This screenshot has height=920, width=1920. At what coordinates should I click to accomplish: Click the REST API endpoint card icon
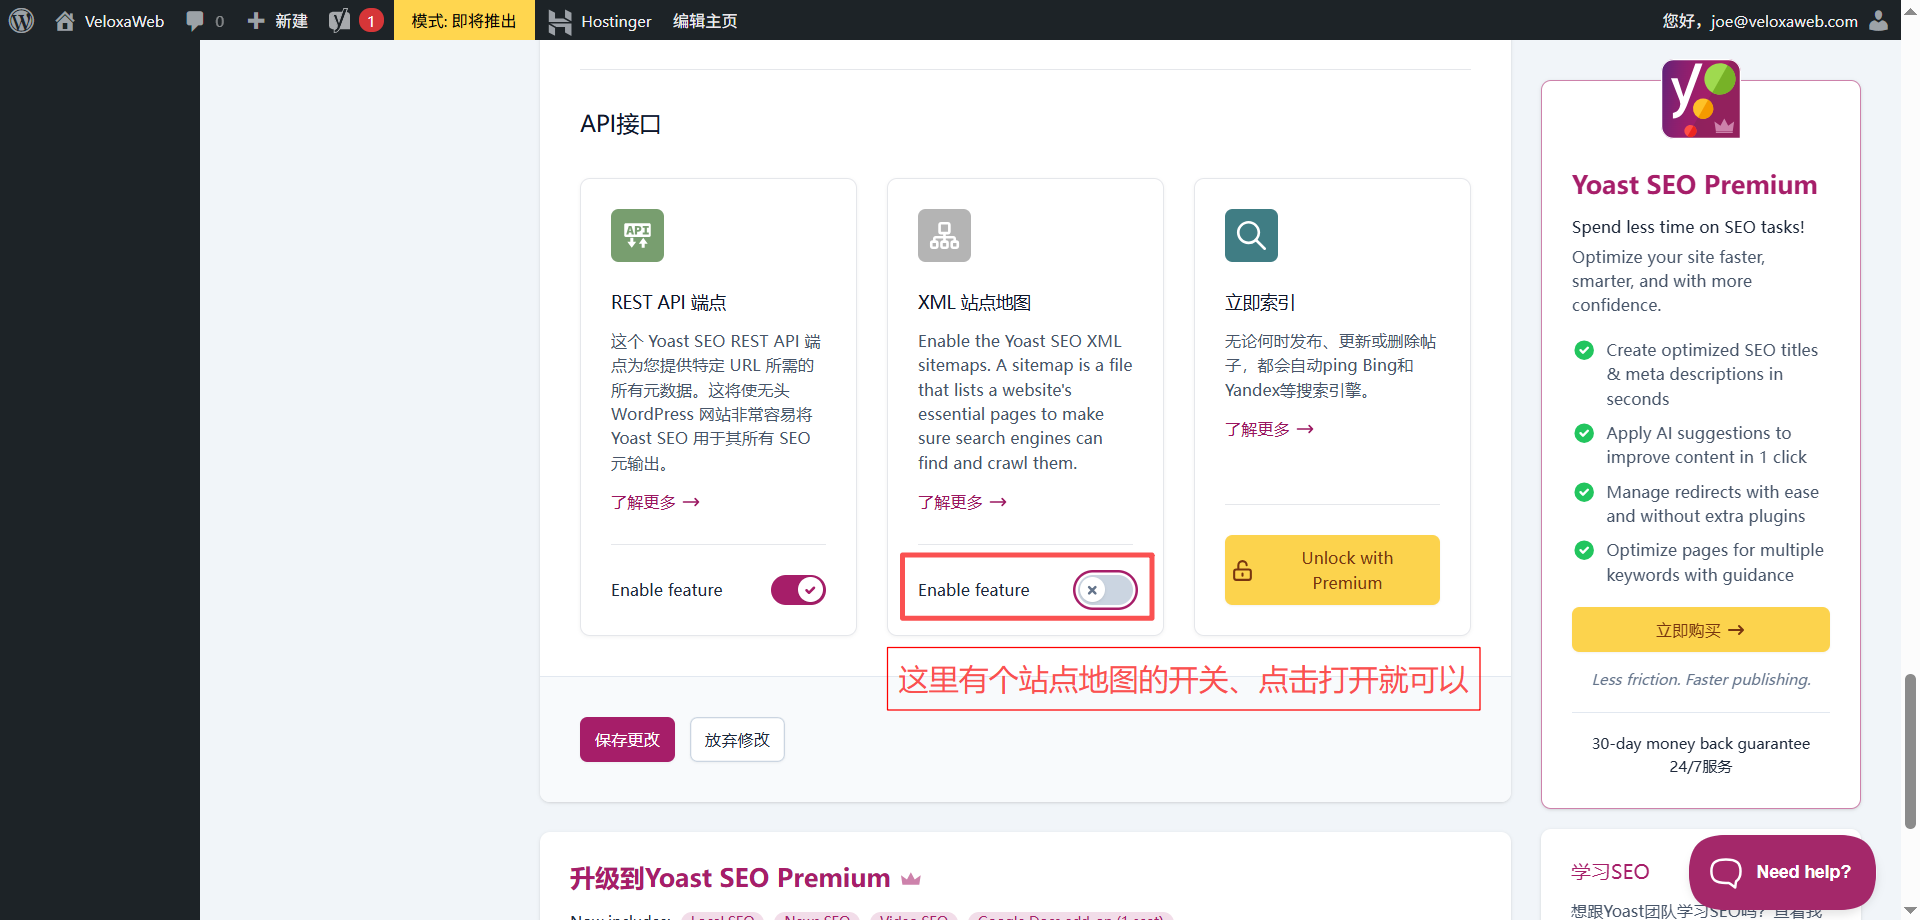637,235
